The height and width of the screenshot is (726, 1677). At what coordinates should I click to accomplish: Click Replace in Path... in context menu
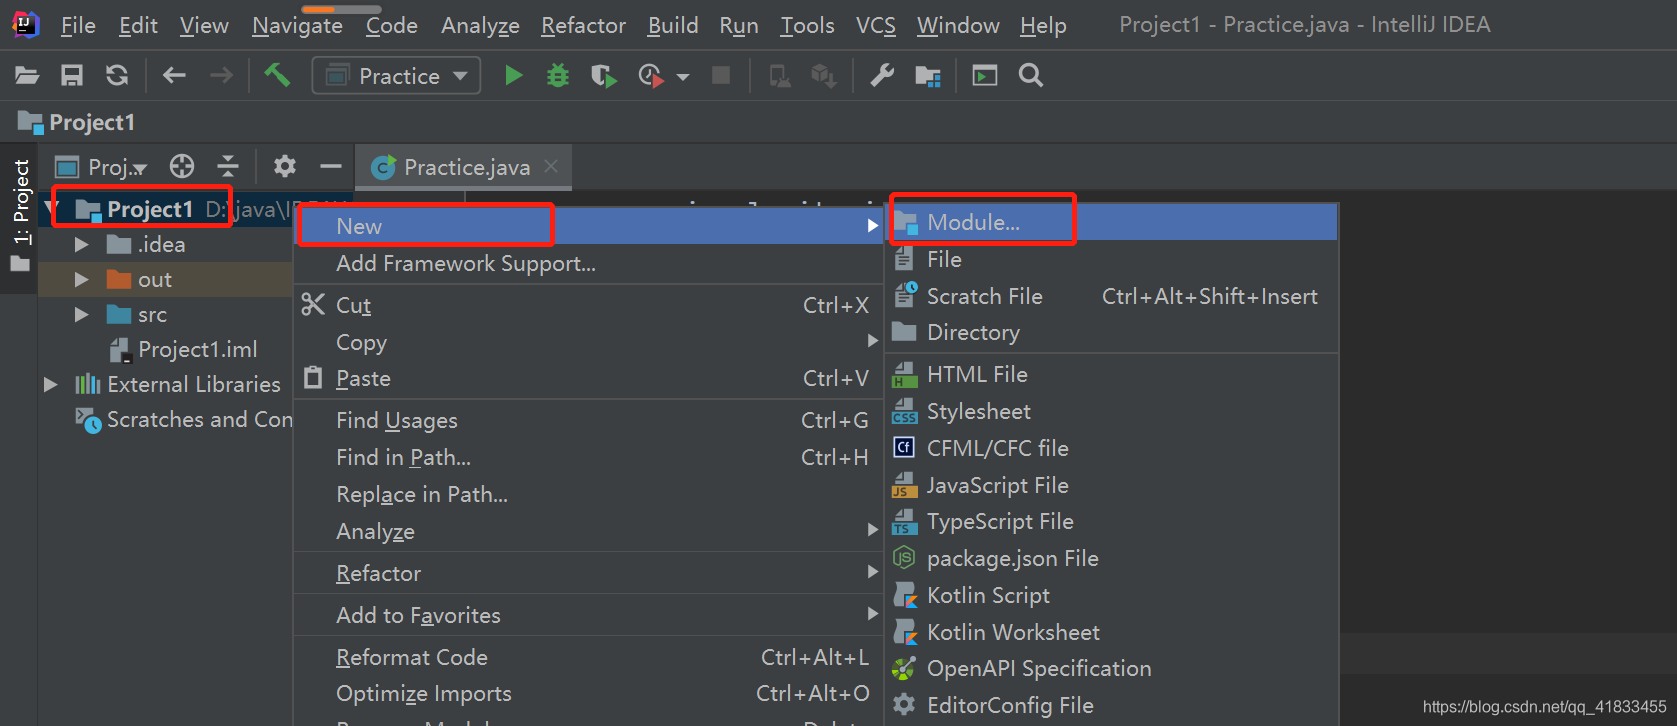(x=588, y=494)
